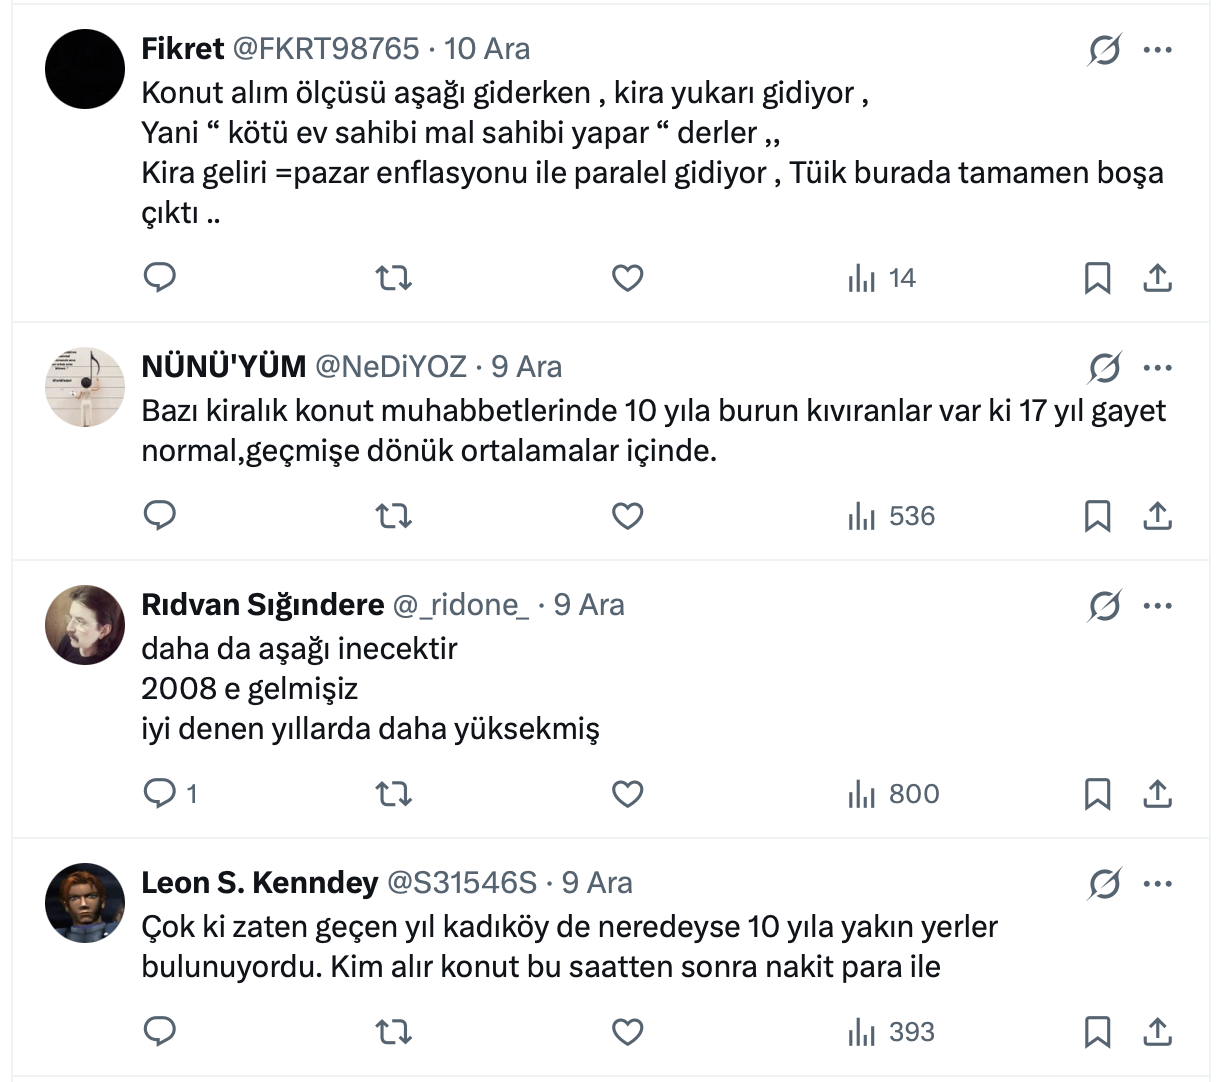The image size is (1218, 1082).
Task: Retweet Fikret's post about kira
Action: [x=393, y=277]
